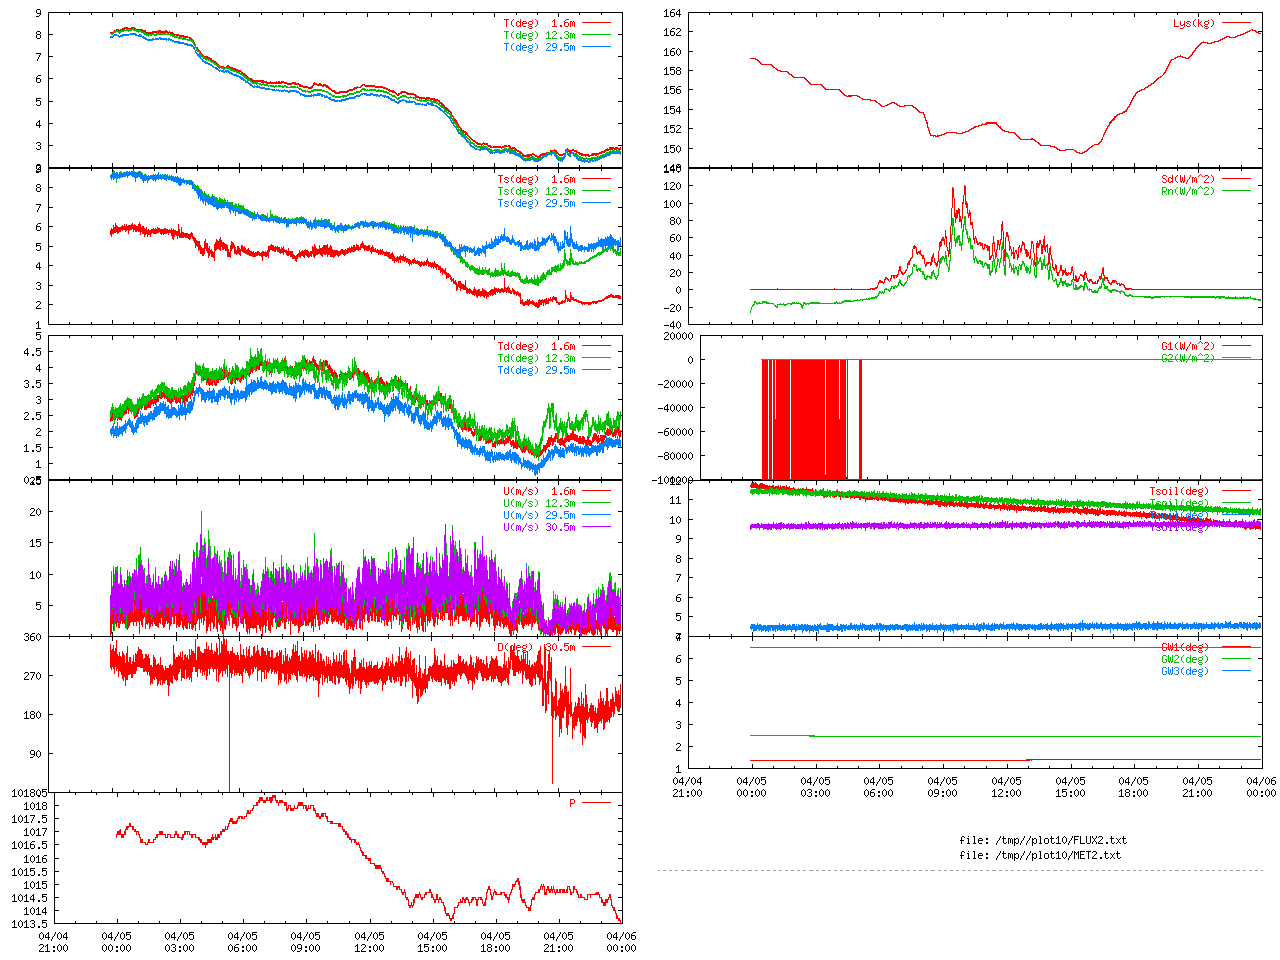Pick the blue Td(deg) 29.5m legend entry
Screen dimensions: 1280x960
(x=537, y=370)
